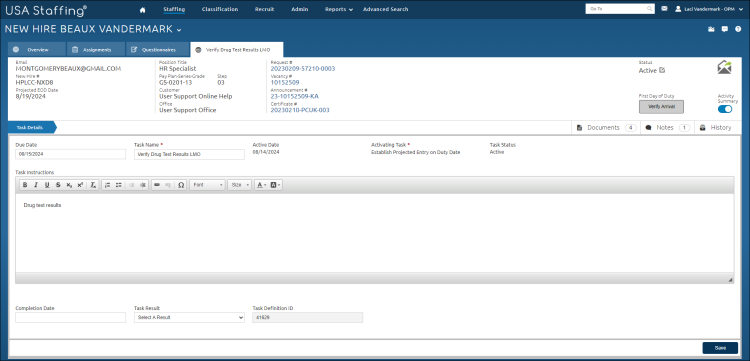Viewport: 750px width, 361px height.
Task: Insert a bulleted list in editor
Action: (119, 185)
